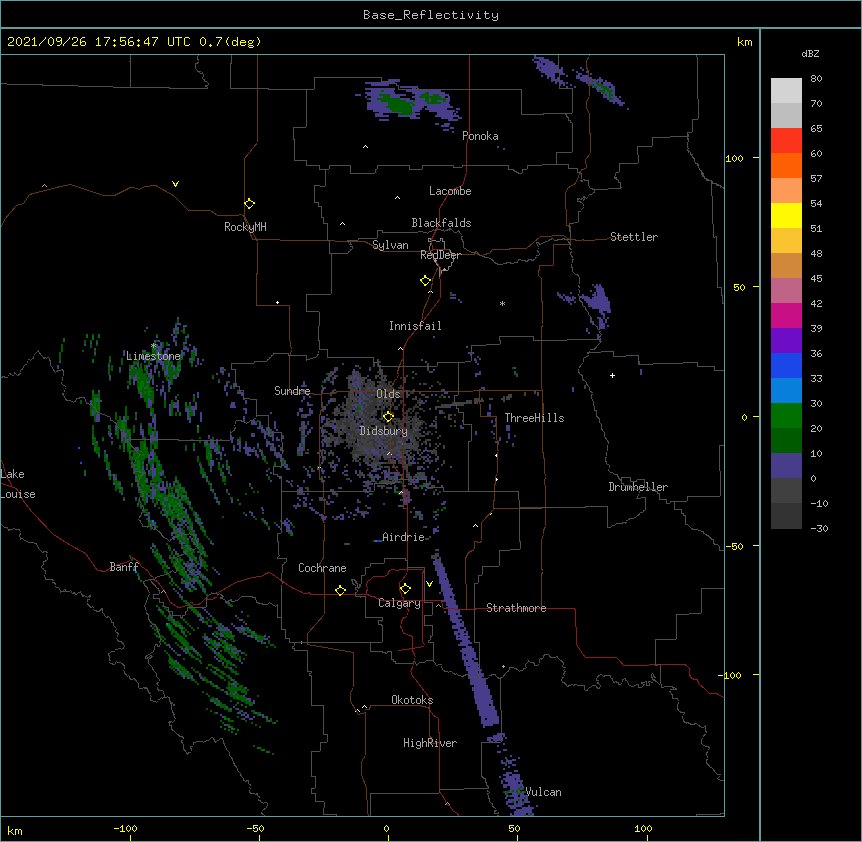Select the green 30 dBZ legend color

(x=786, y=416)
